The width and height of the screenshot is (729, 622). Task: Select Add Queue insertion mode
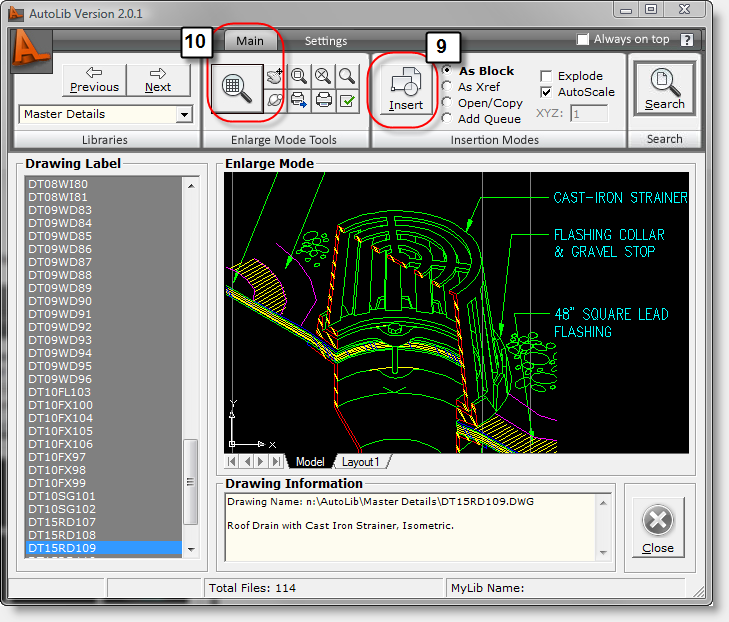(447, 119)
